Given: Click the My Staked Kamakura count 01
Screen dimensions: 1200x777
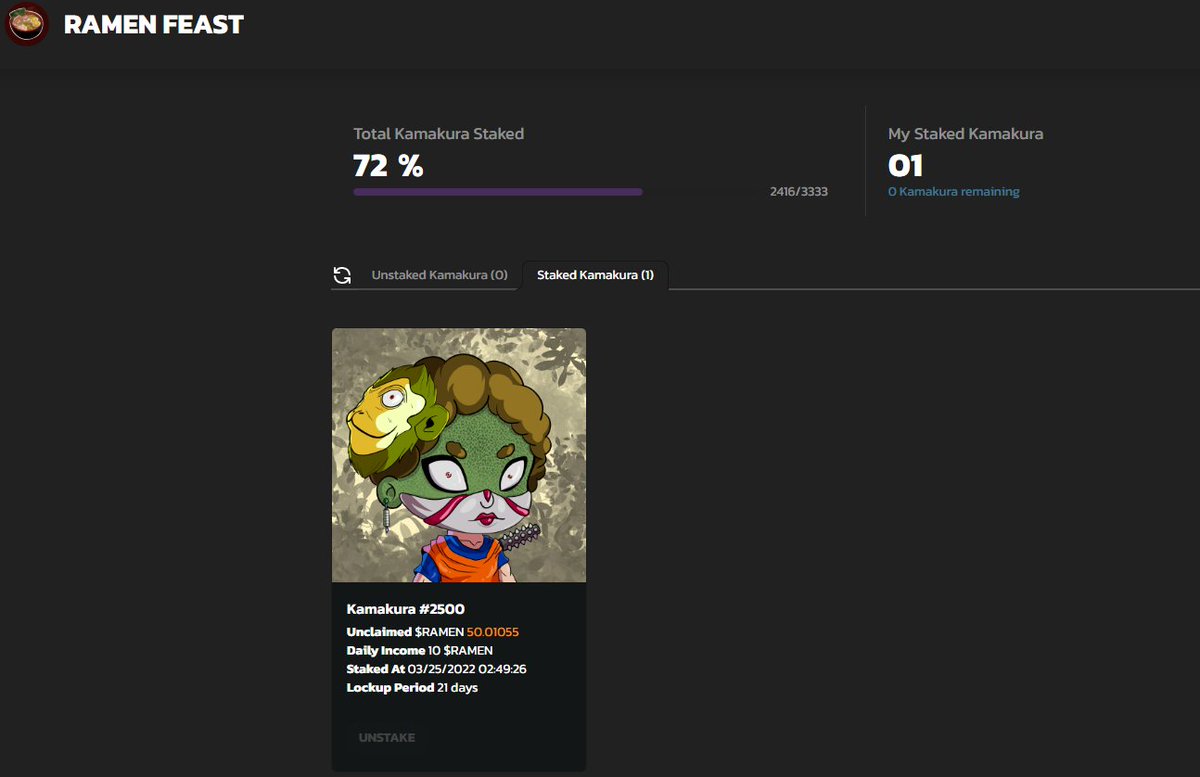Looking at the screenshot, I should 905,166.
